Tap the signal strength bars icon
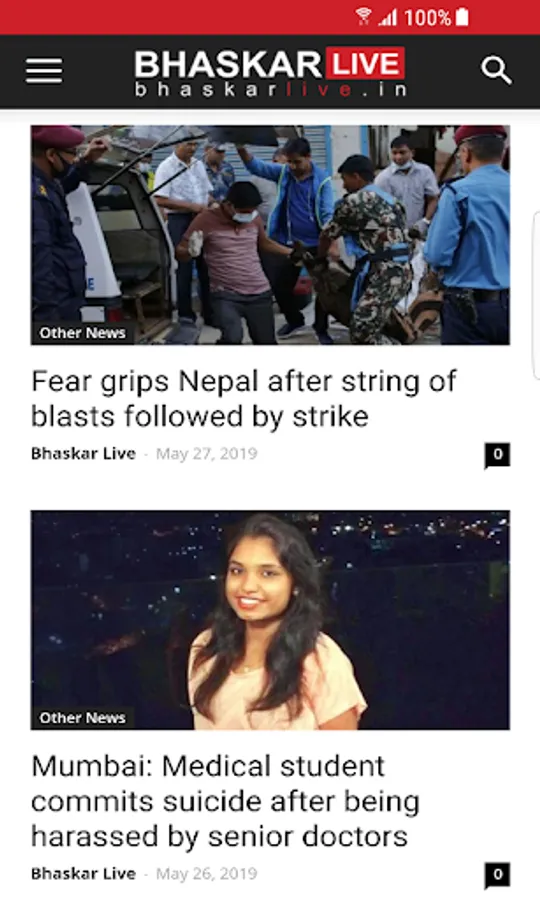The width and height of the screenshot is (540, 900). (388, 17)
